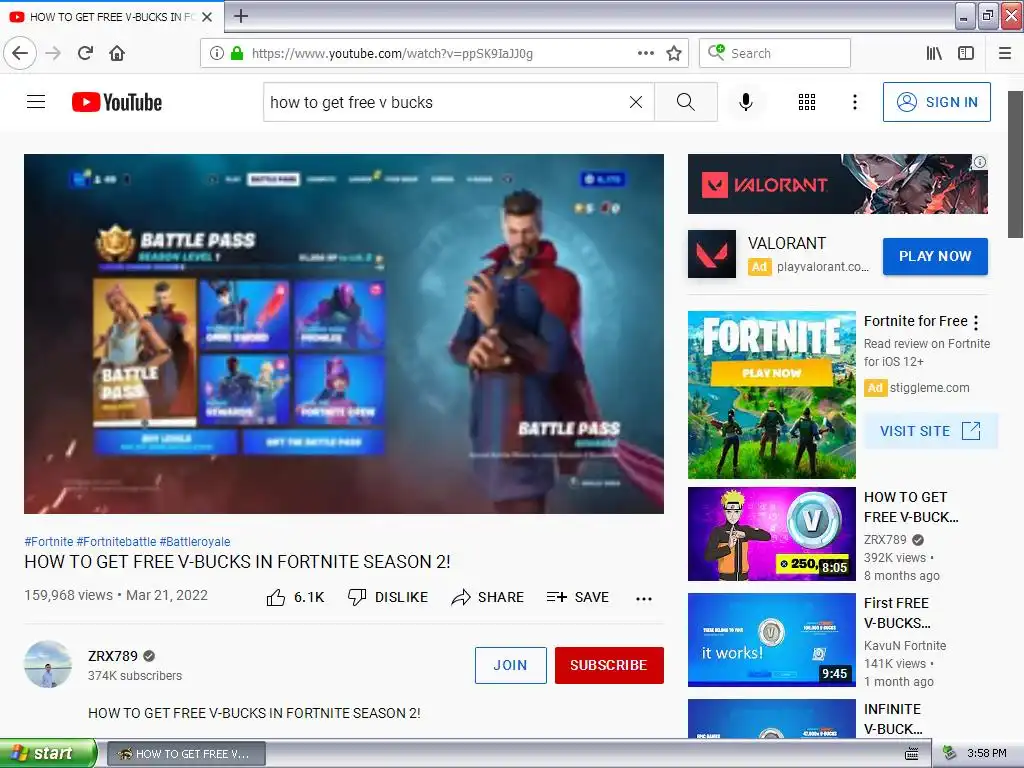The image size is (1024, 768).
Task: Click the #Fortnitebattle hashtag link
Action: (116, 541)
